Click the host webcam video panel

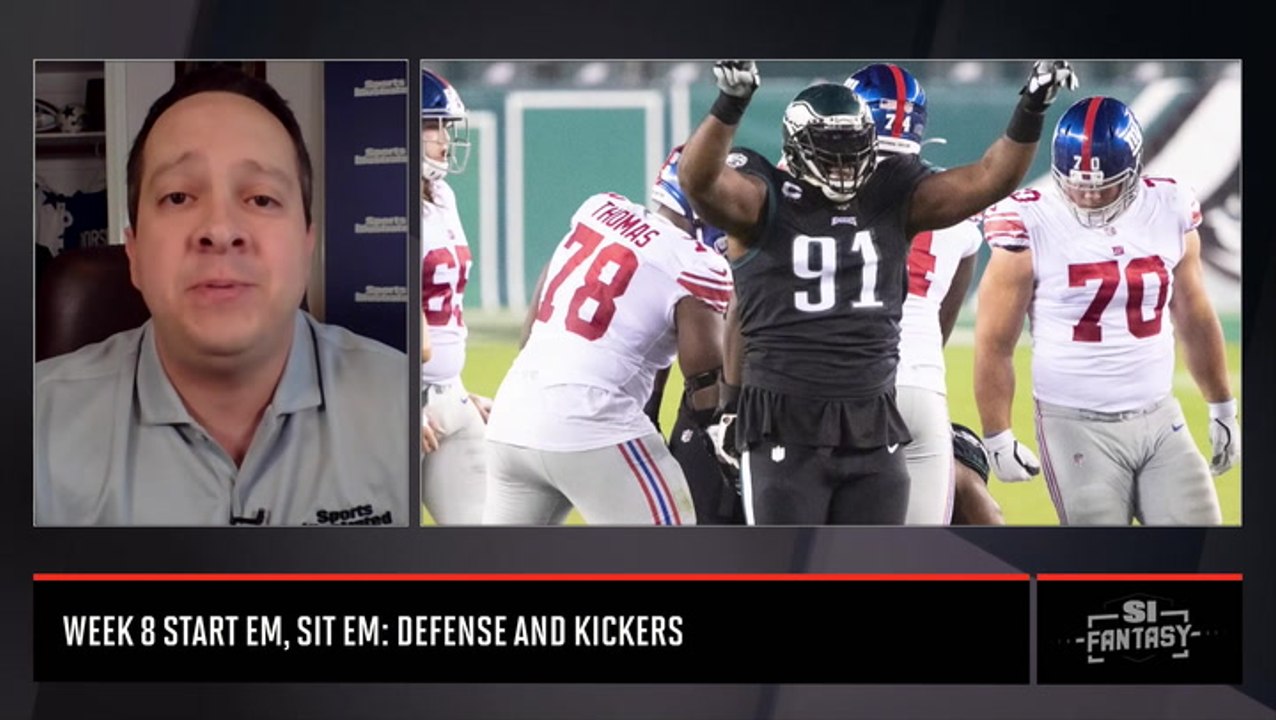pos(221,293)
